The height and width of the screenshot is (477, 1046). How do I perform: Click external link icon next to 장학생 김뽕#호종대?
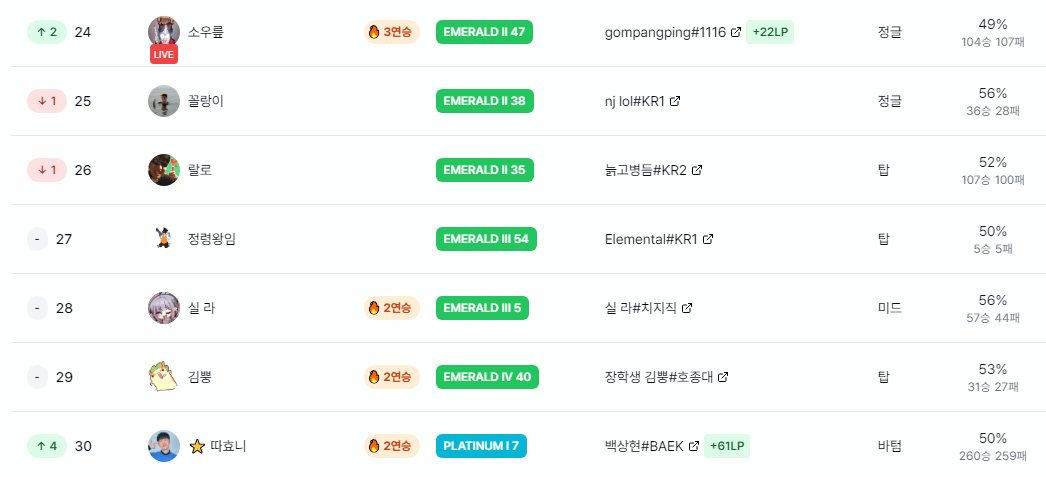point(723,377)
